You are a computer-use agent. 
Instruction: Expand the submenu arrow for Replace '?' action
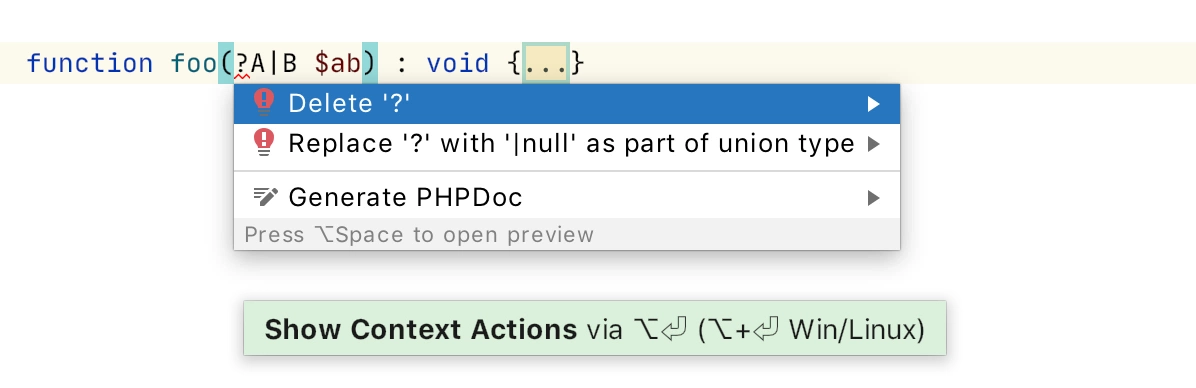point(874,143)
